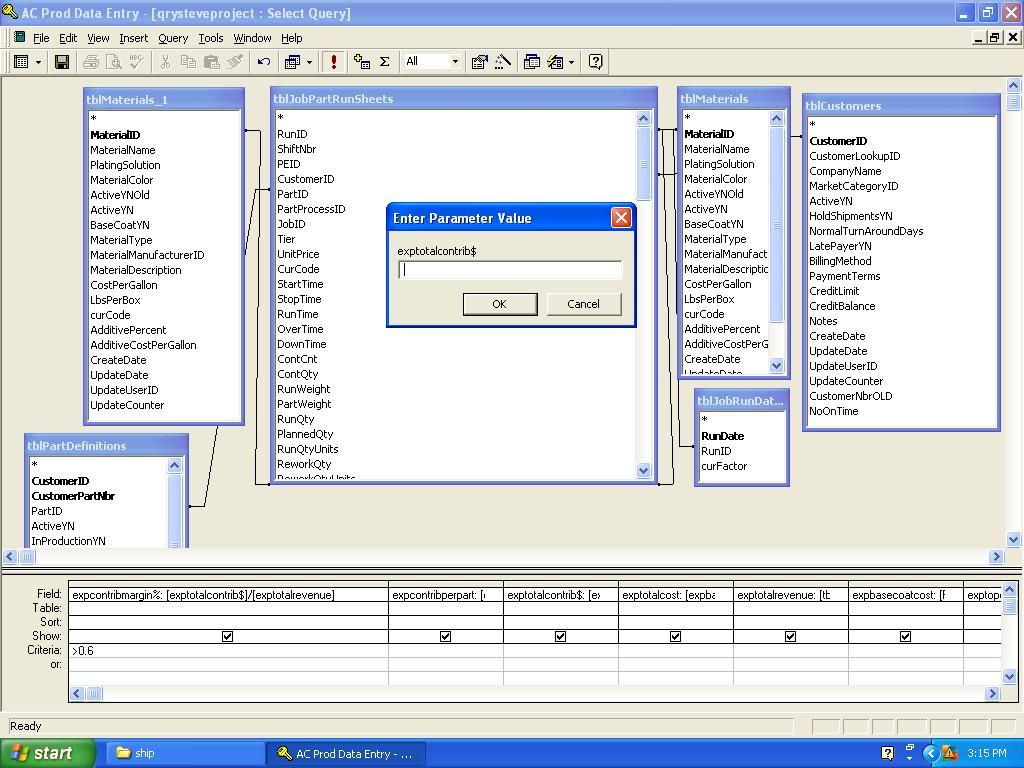
Task: Click the Help question mark icon
Action: coord(596,62)
